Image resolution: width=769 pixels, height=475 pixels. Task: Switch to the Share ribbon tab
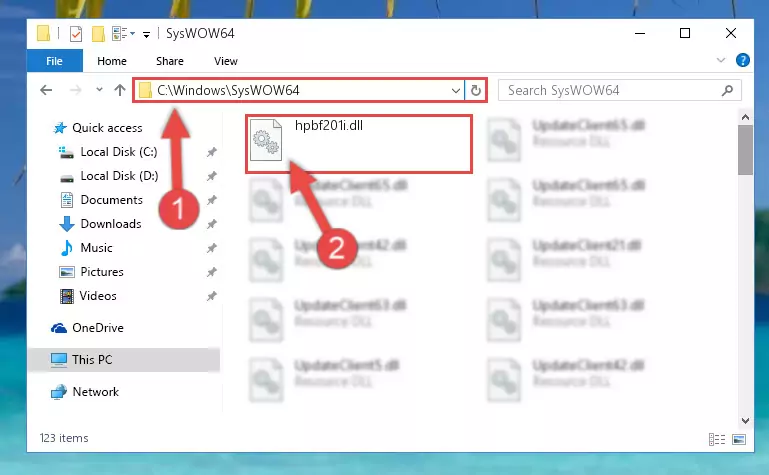click(x=170, y=61)
